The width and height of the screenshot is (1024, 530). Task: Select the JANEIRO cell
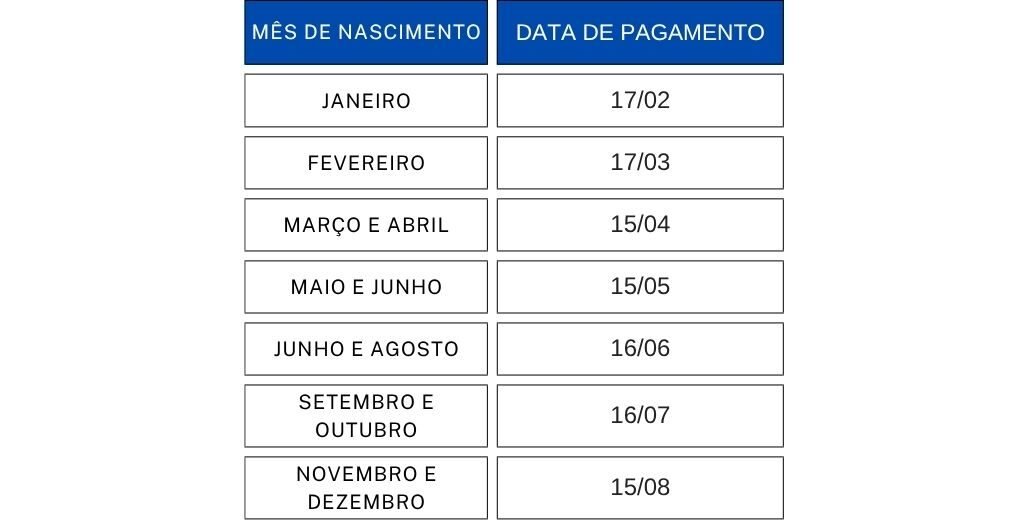(x=366, y=101)
